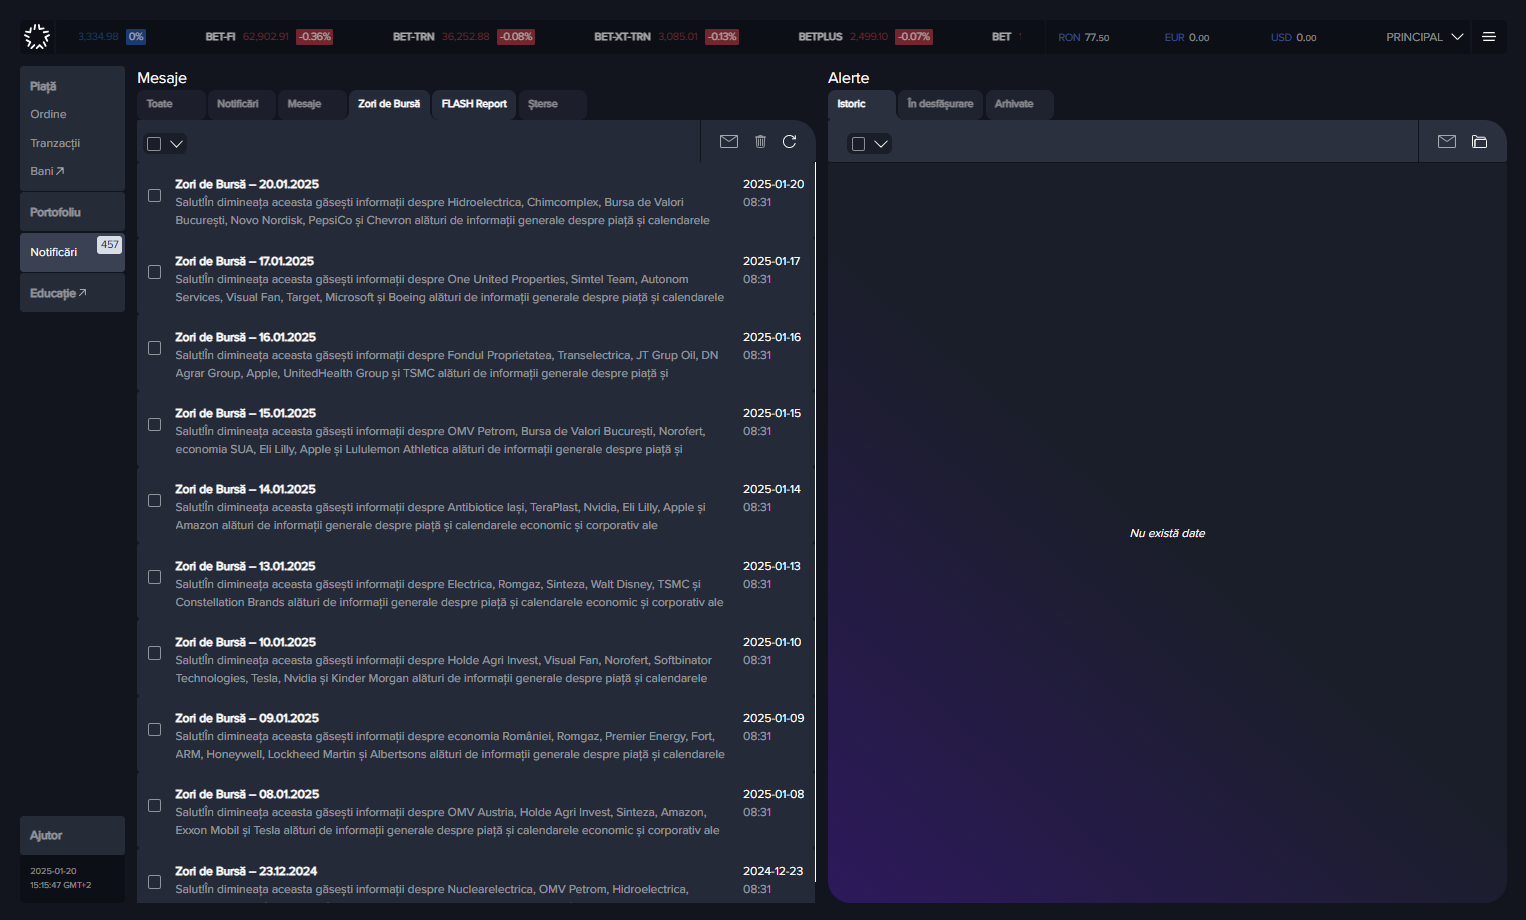This screenshot has height=920, width=1526.
Task: Open the 457 notifications badge
Action: [x=109, y=245]
